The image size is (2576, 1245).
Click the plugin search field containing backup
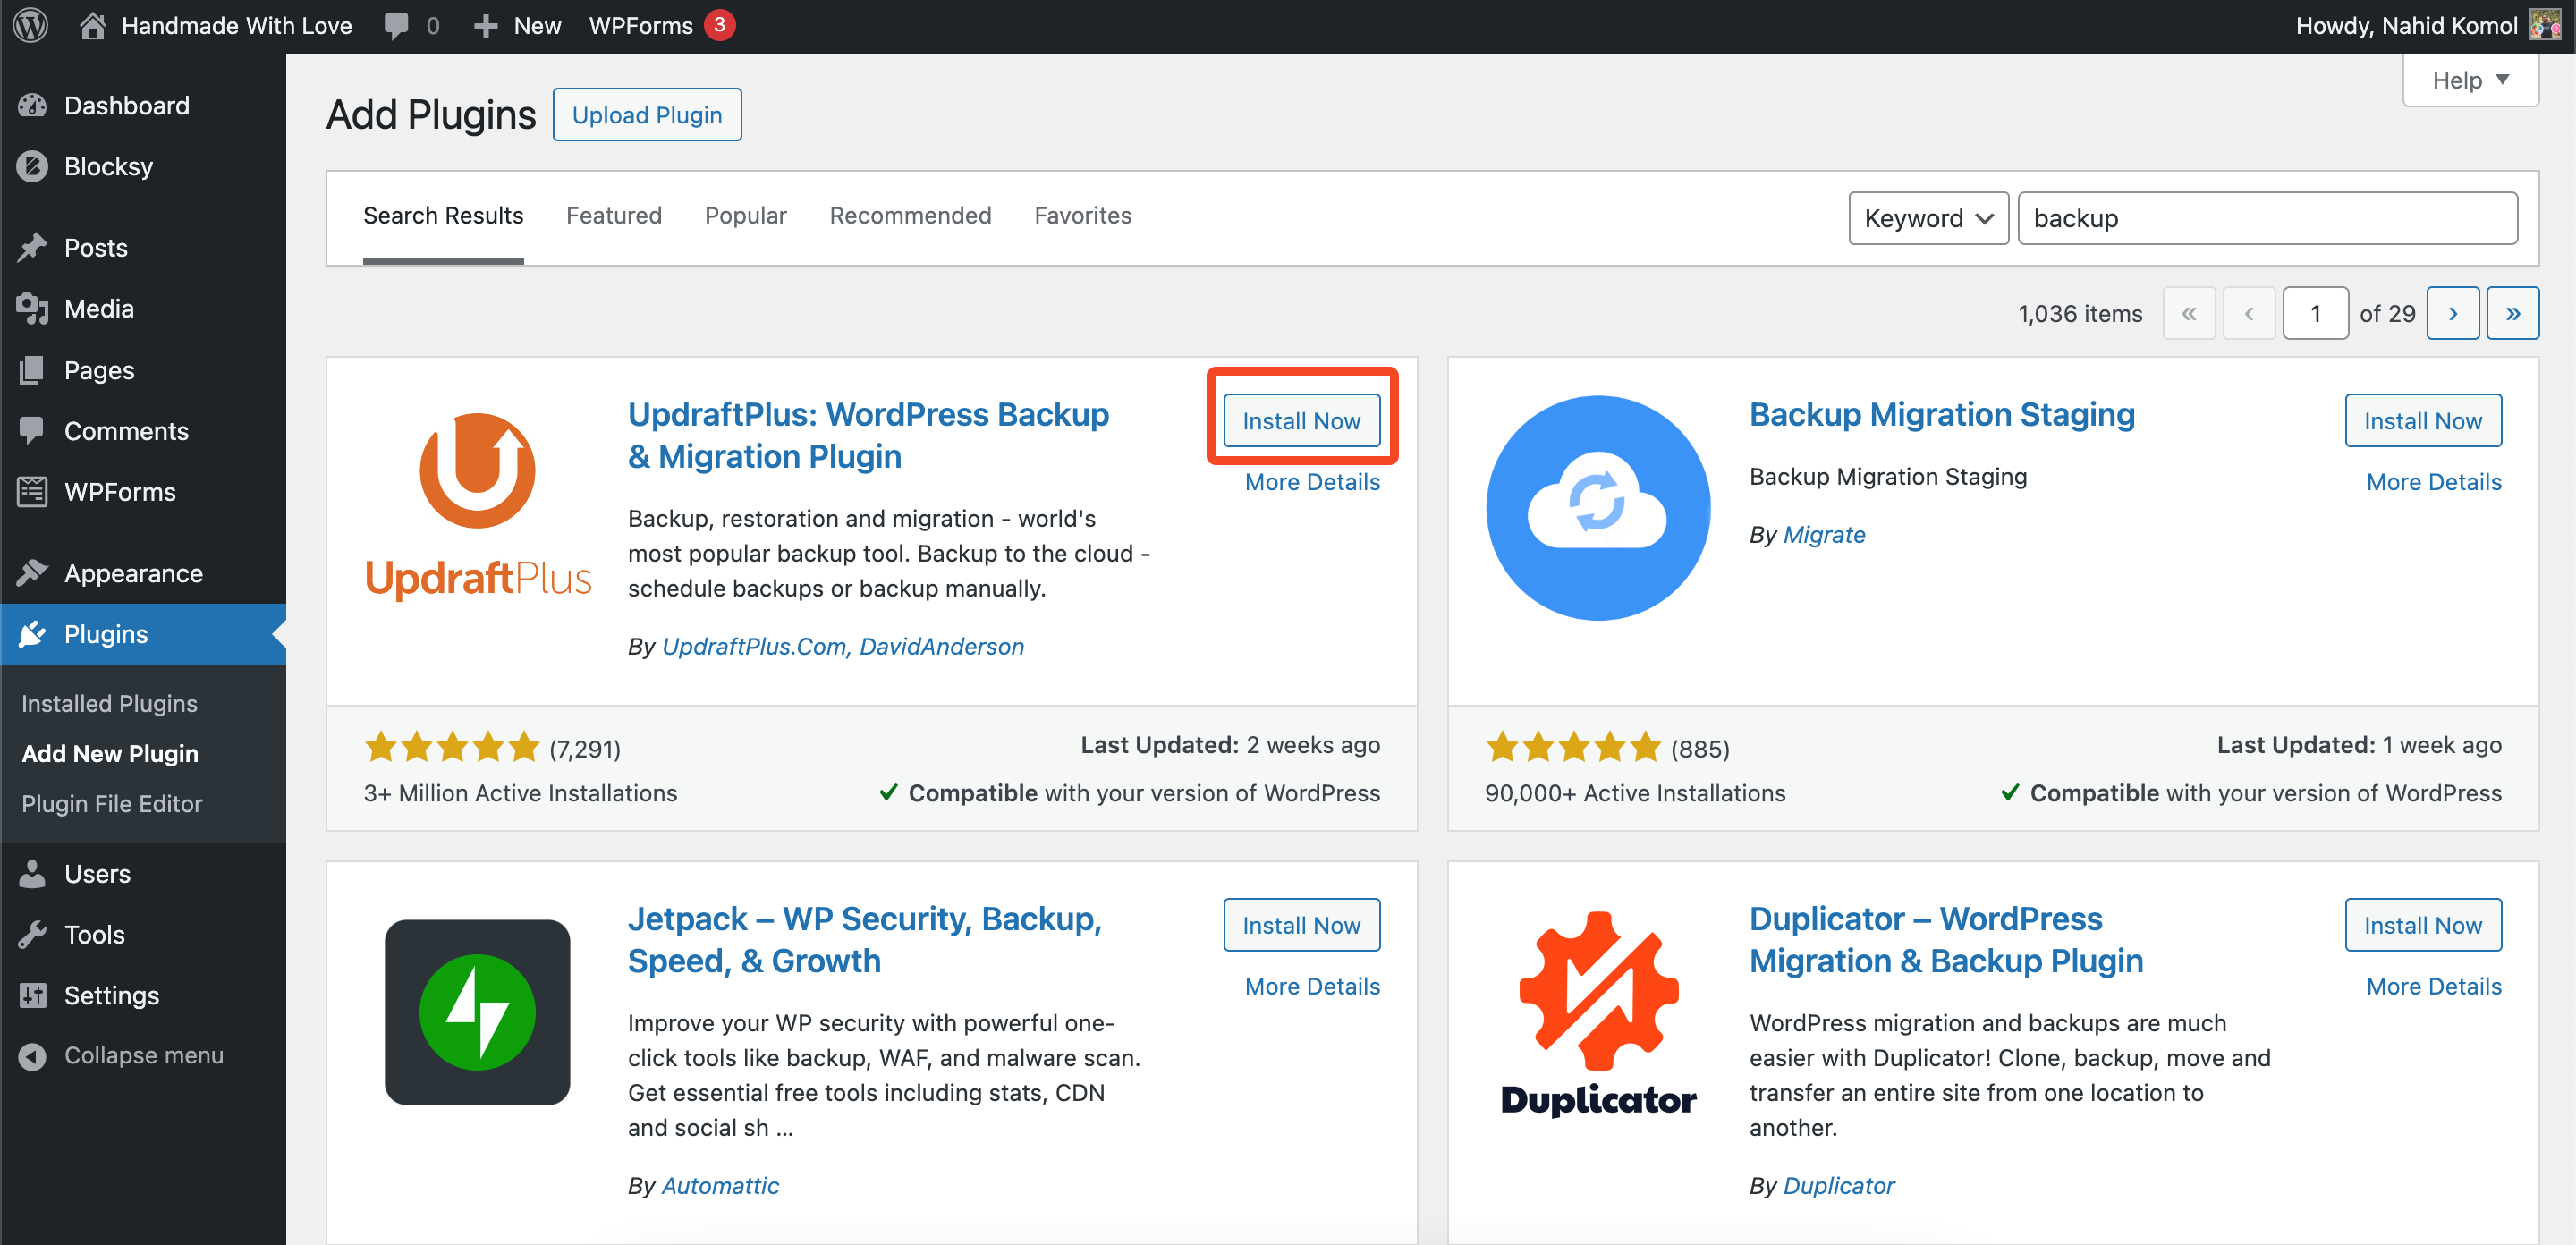(x=2267, y=218)
